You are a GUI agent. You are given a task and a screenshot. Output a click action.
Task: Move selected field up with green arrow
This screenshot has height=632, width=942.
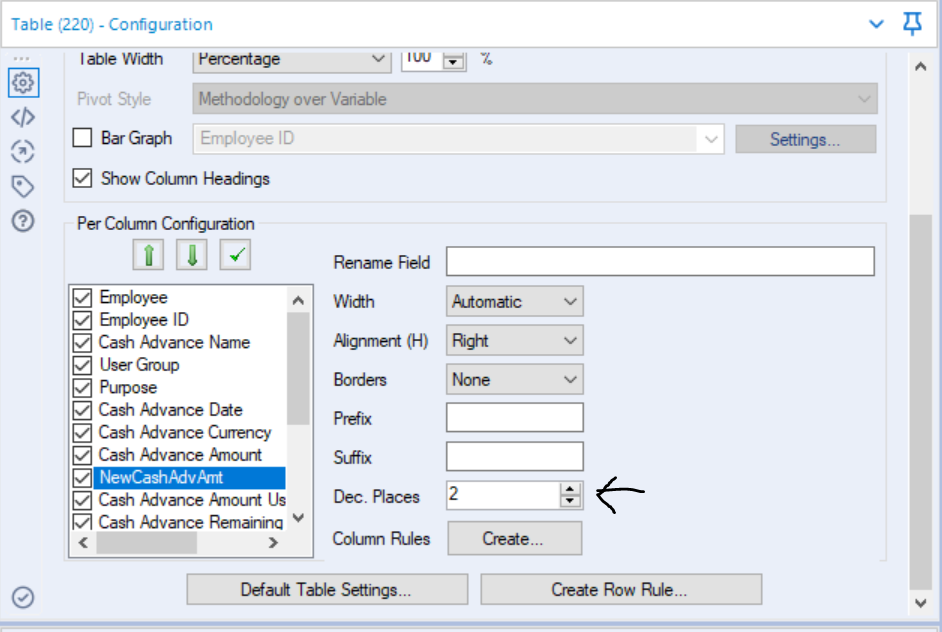click(148, 254)
